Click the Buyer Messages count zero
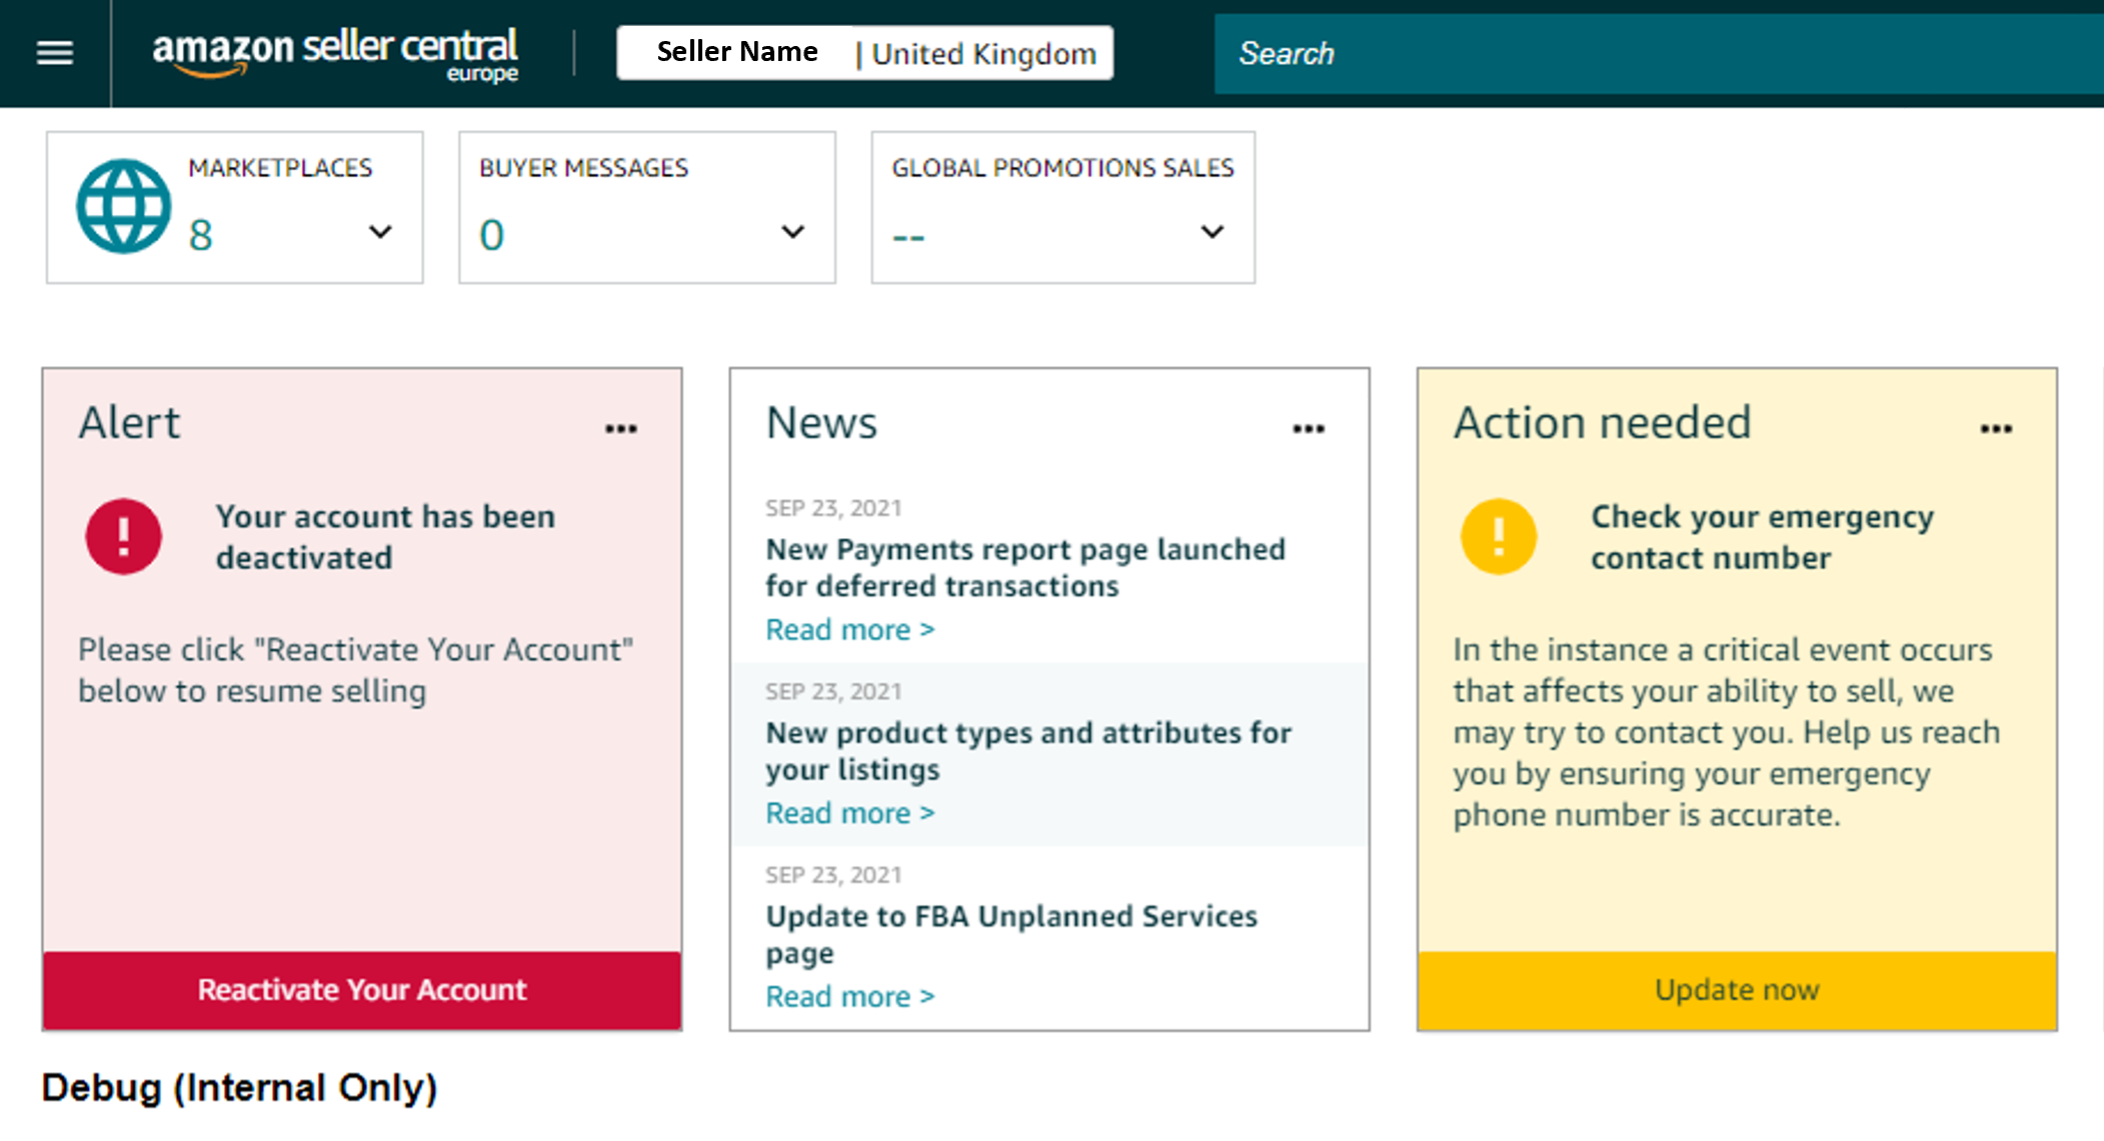This screenshot has height=1141, width=2104. pyautogui.click(x=491, y=236)
